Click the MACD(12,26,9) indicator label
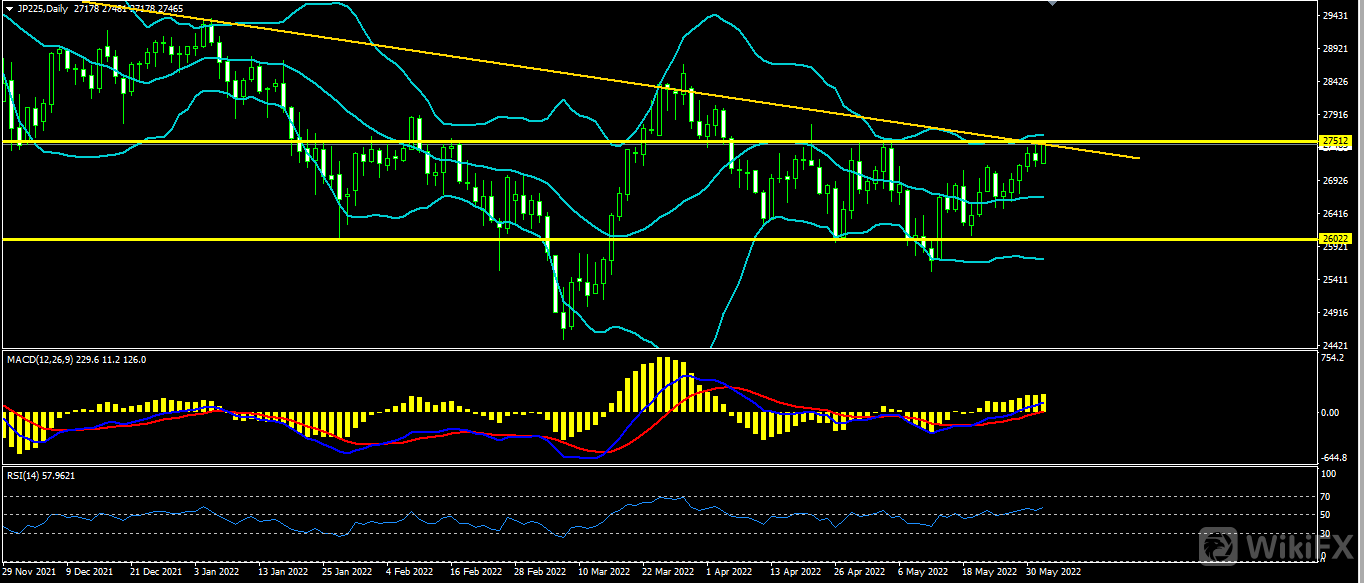 pos(40,359)
